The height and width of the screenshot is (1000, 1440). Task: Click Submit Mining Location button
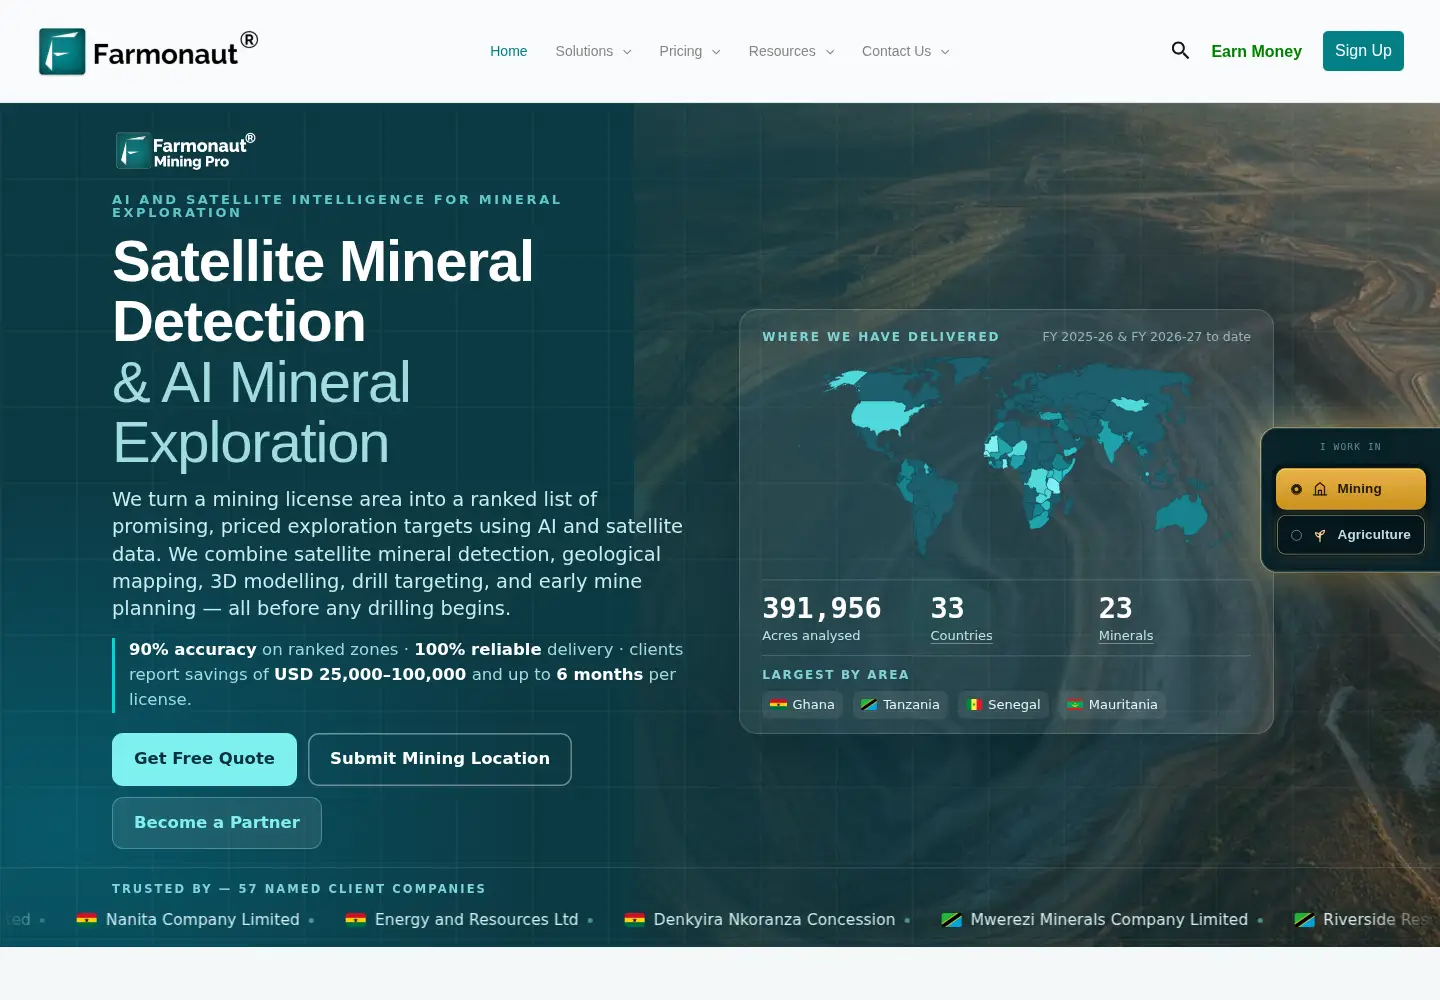(440, 759)
